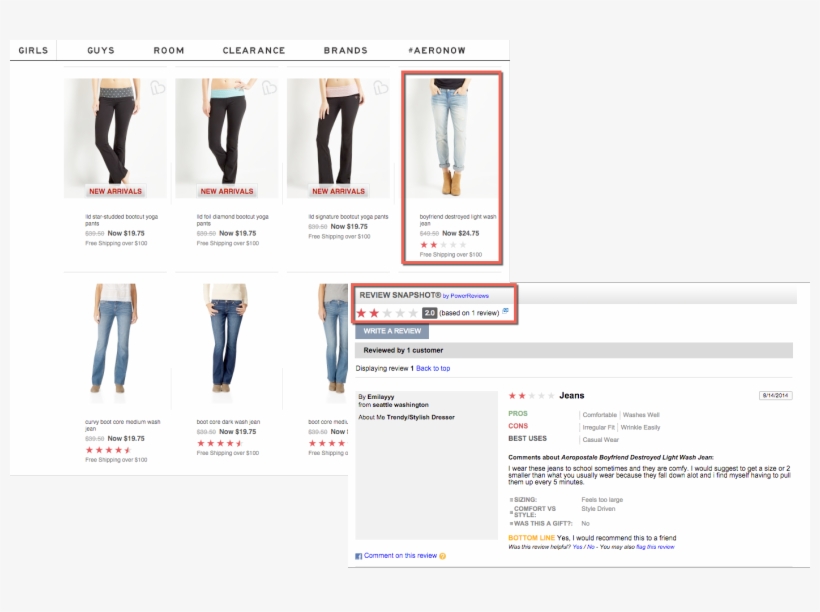820x612 pixels.
Task: Favorite the star-studded bootcut yoga pants heart icon
Action: click(x=157, y=87)
